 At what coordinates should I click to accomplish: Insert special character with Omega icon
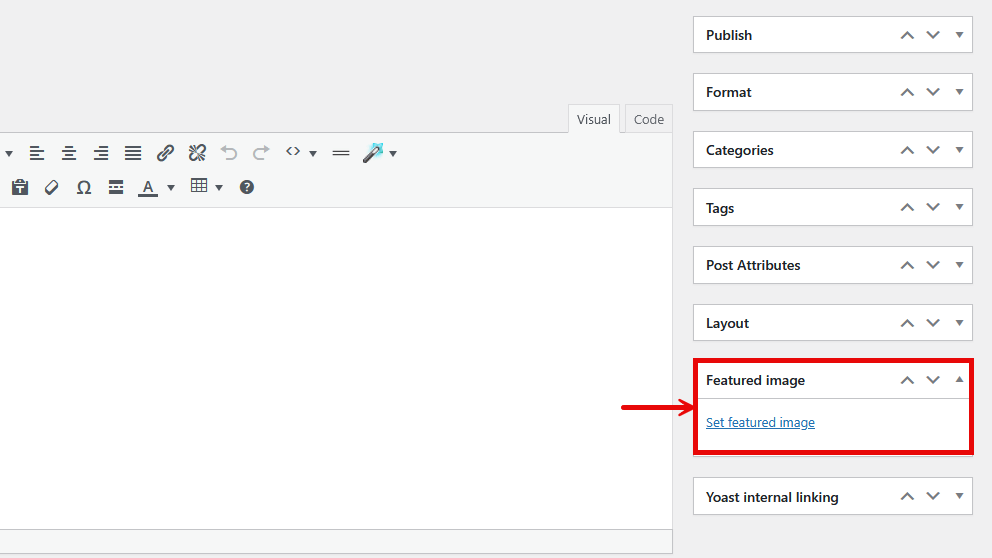click(84, 187)
